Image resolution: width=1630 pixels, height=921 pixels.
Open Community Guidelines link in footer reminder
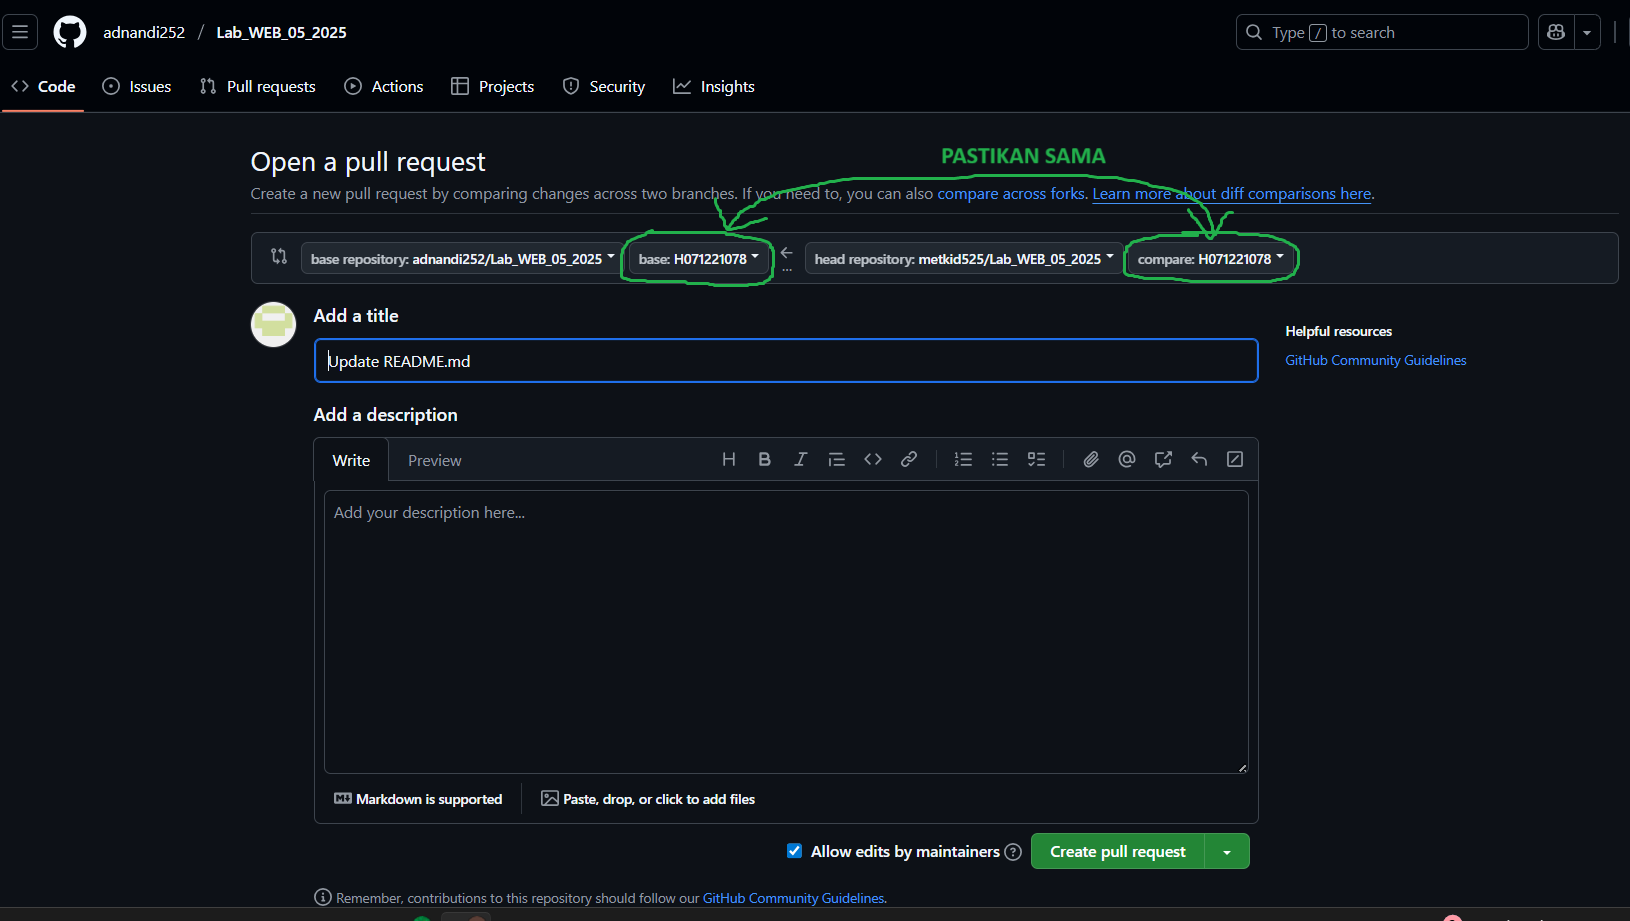click(794, 898)
